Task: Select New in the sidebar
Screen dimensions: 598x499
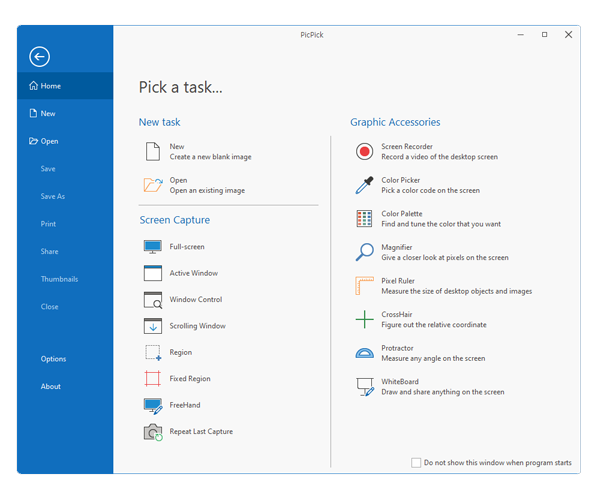Action: 65,113
